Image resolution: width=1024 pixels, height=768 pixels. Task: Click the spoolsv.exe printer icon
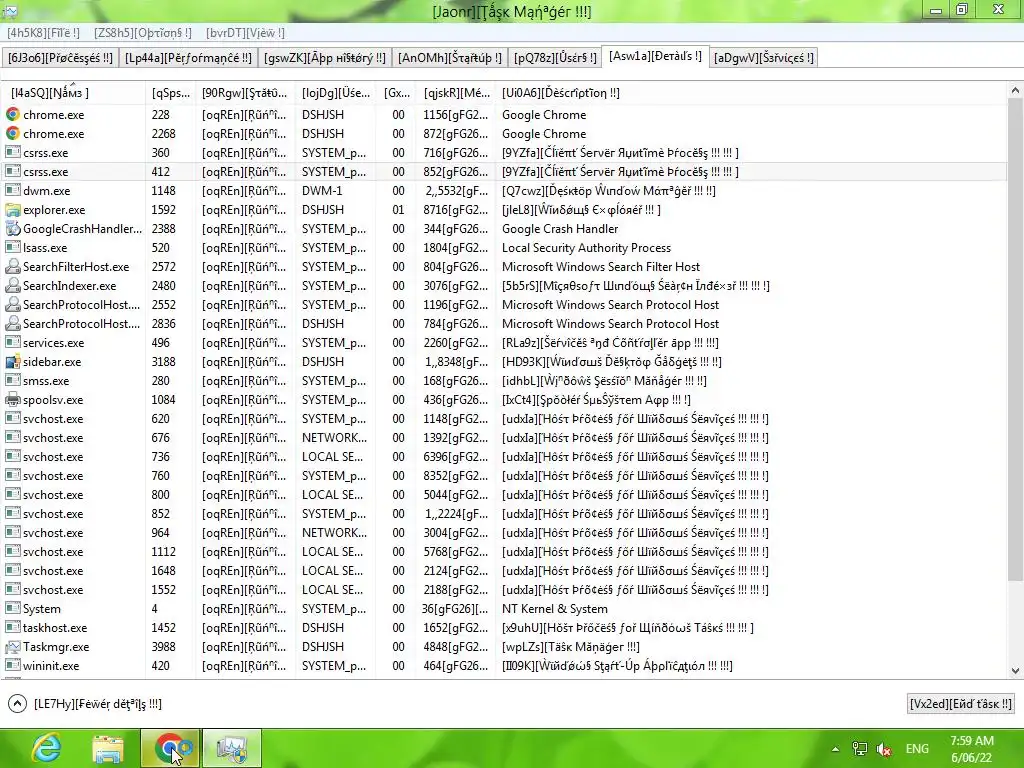(x=12, y=399)
